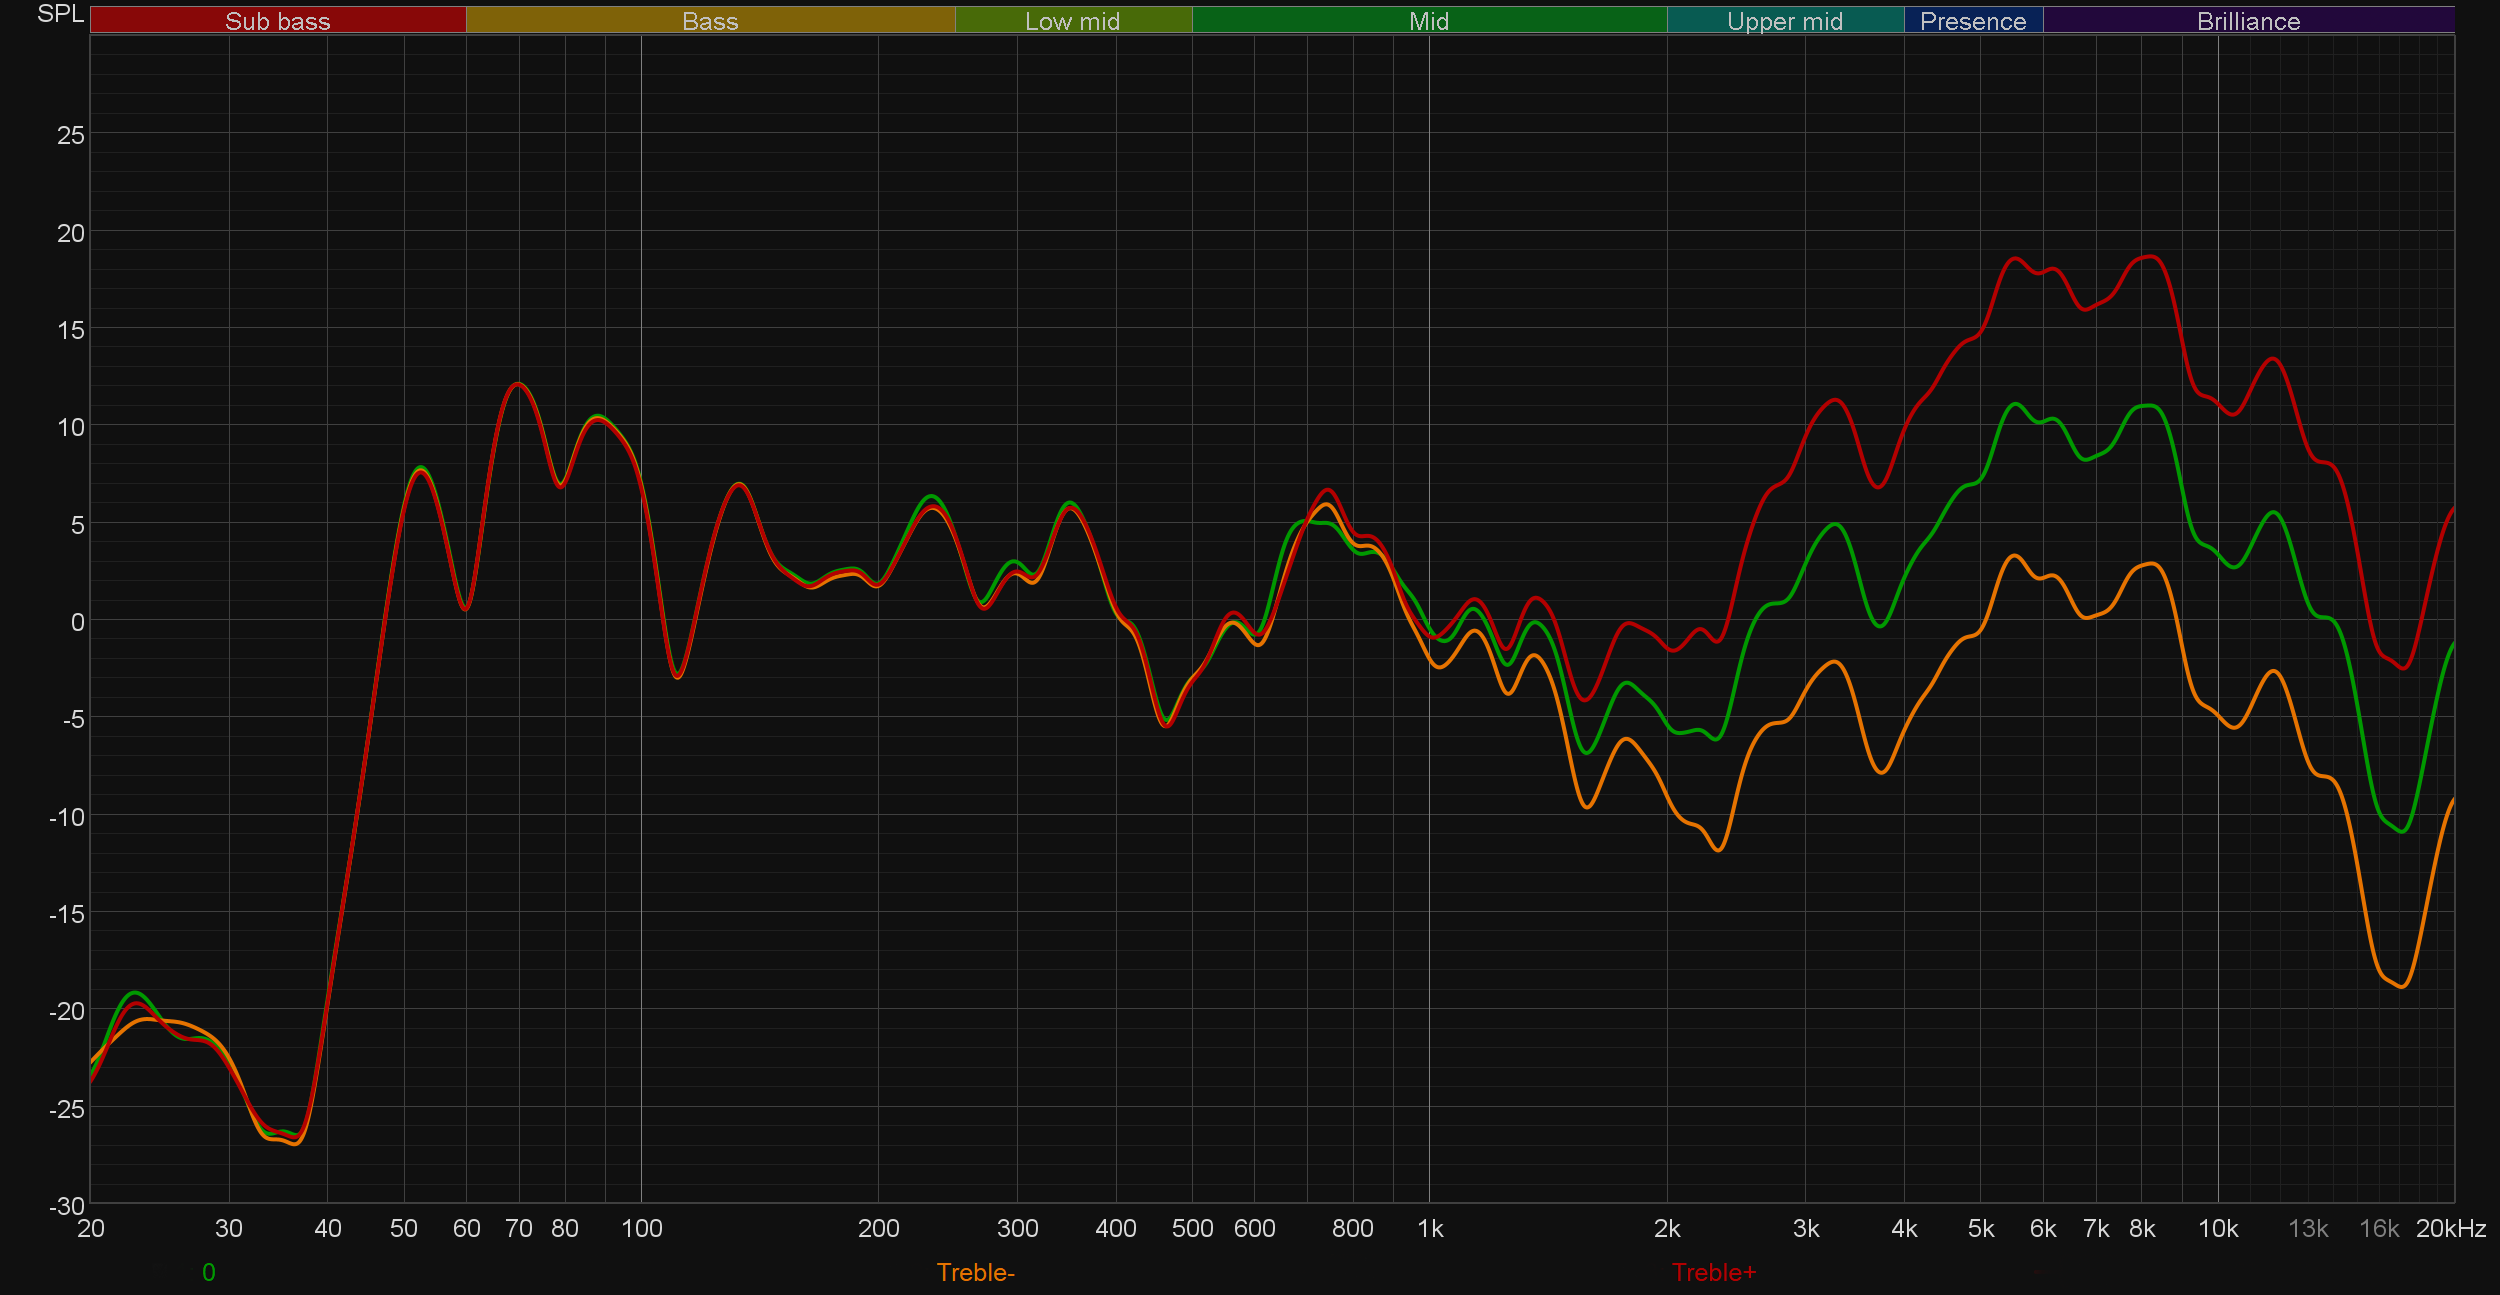
Task: Click the Sub bass band label
Action: click(x=277, y=21)
